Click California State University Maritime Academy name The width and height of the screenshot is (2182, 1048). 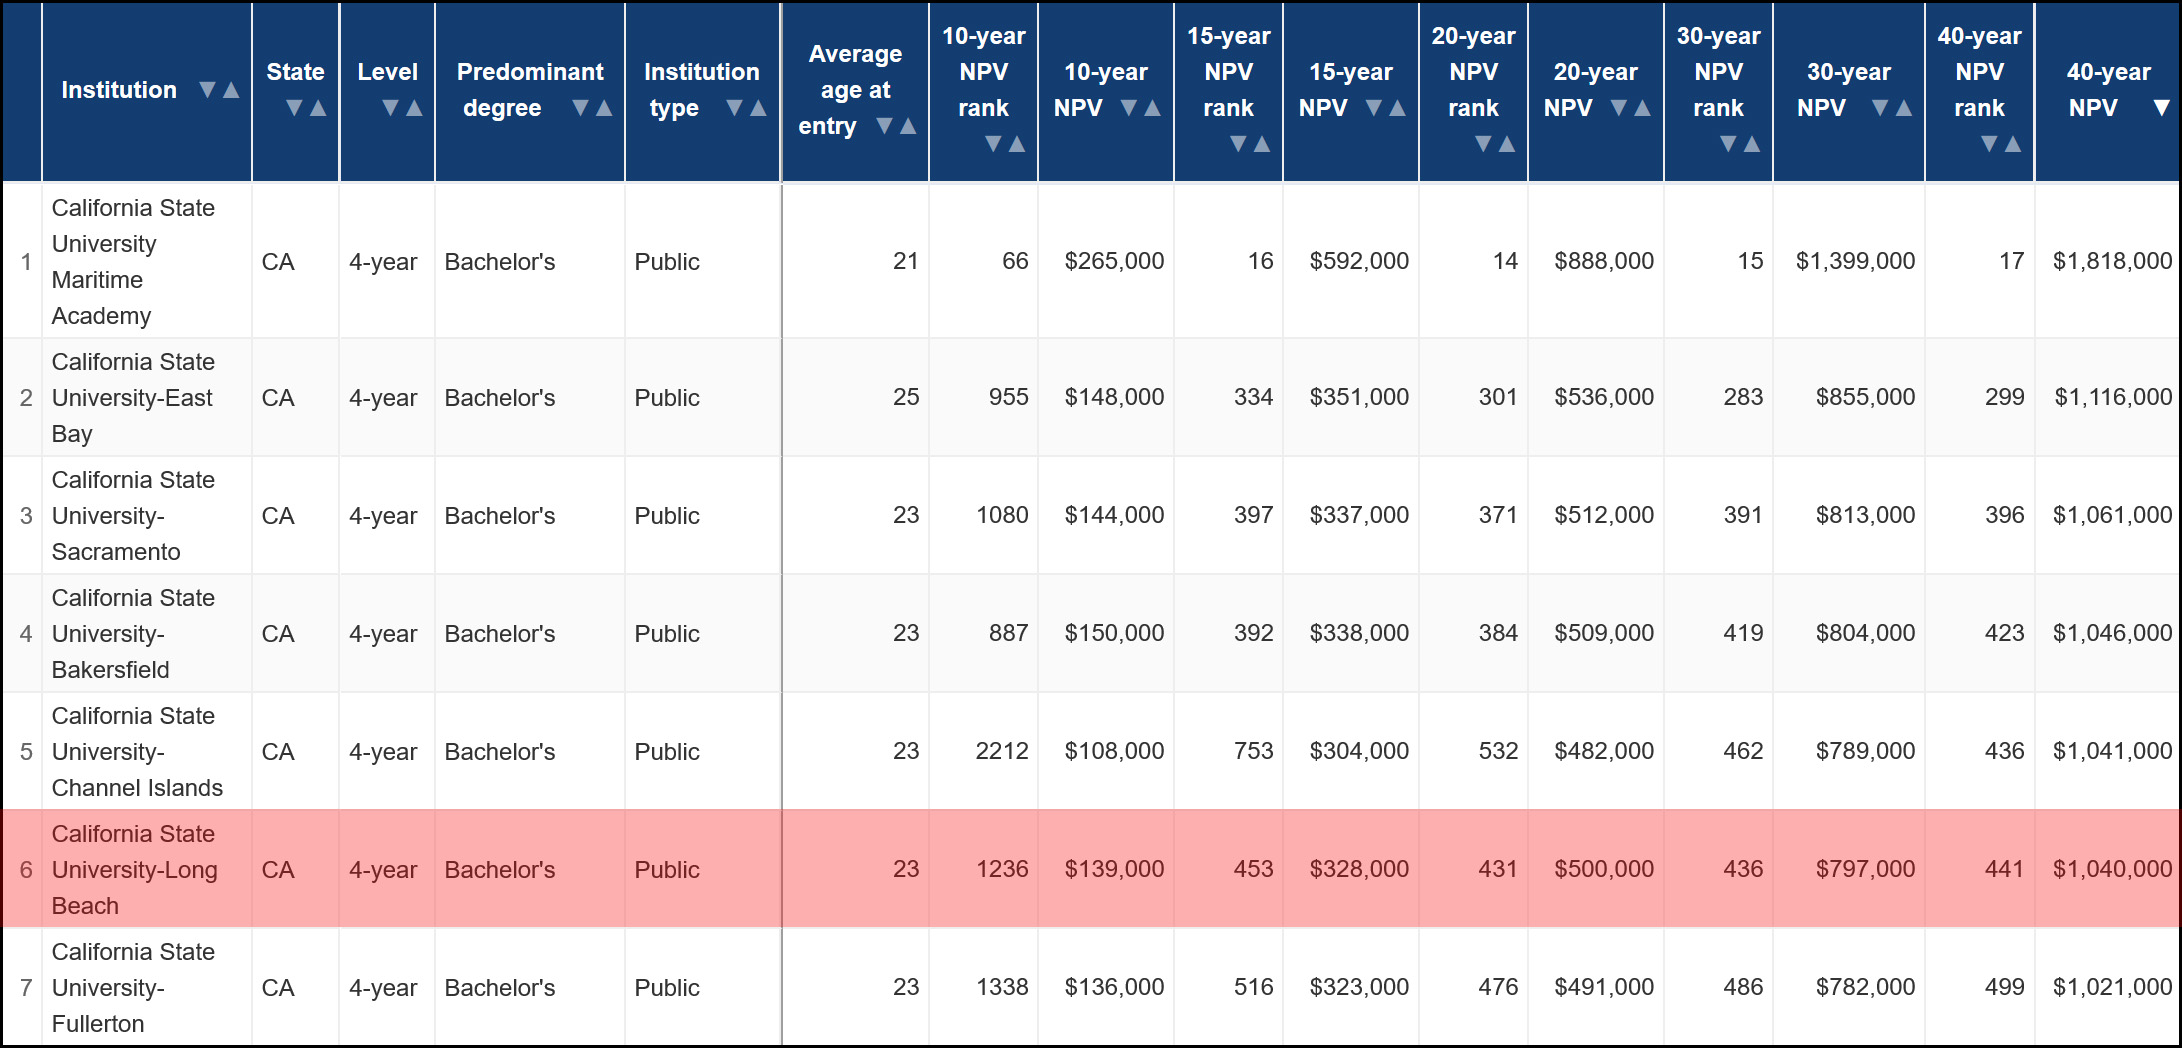click(133, 261)
